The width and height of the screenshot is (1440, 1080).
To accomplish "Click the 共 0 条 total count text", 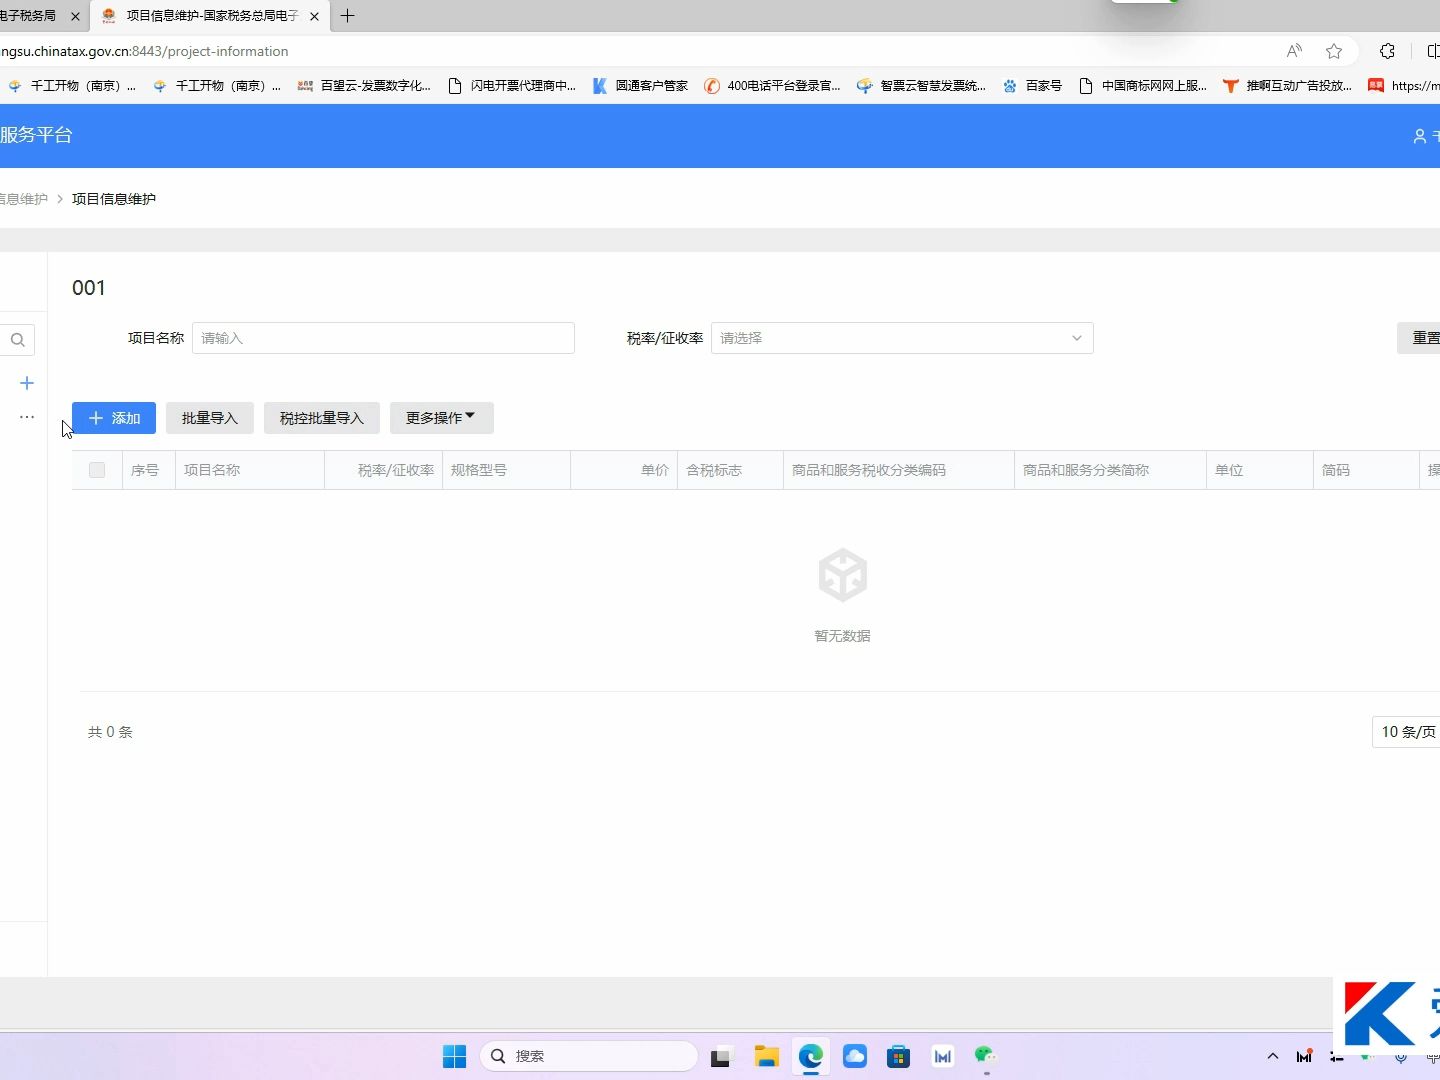I will click(110, 732).
